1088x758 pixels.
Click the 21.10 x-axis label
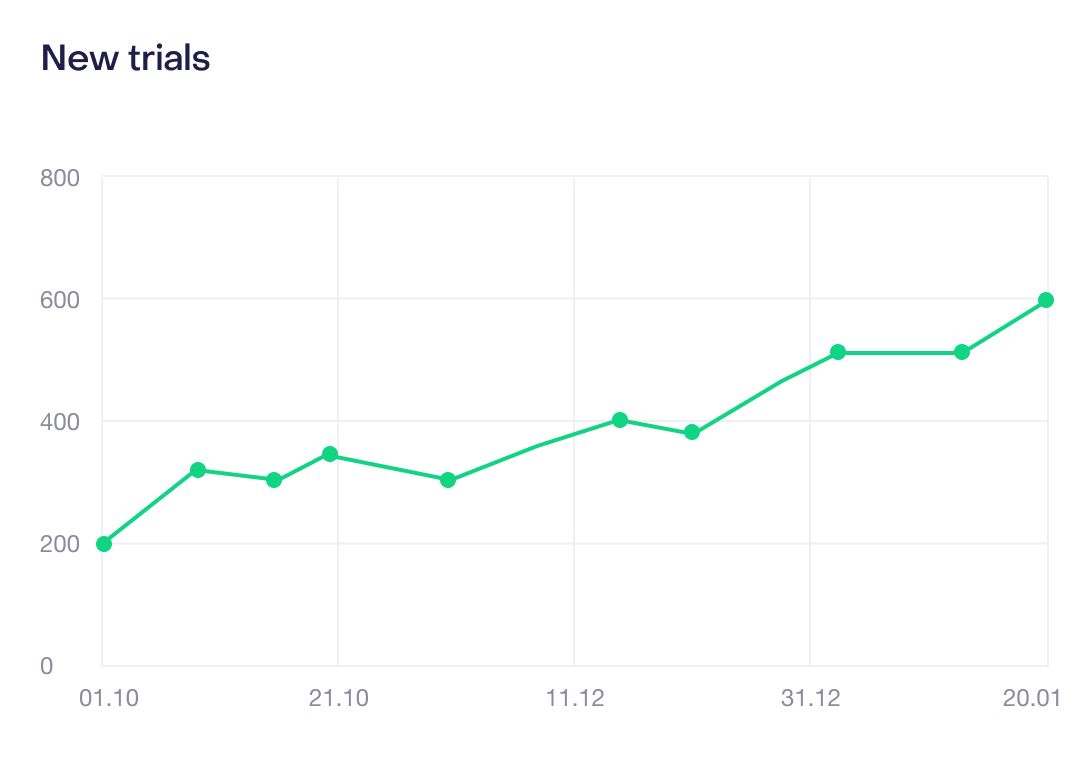(339, 698)
